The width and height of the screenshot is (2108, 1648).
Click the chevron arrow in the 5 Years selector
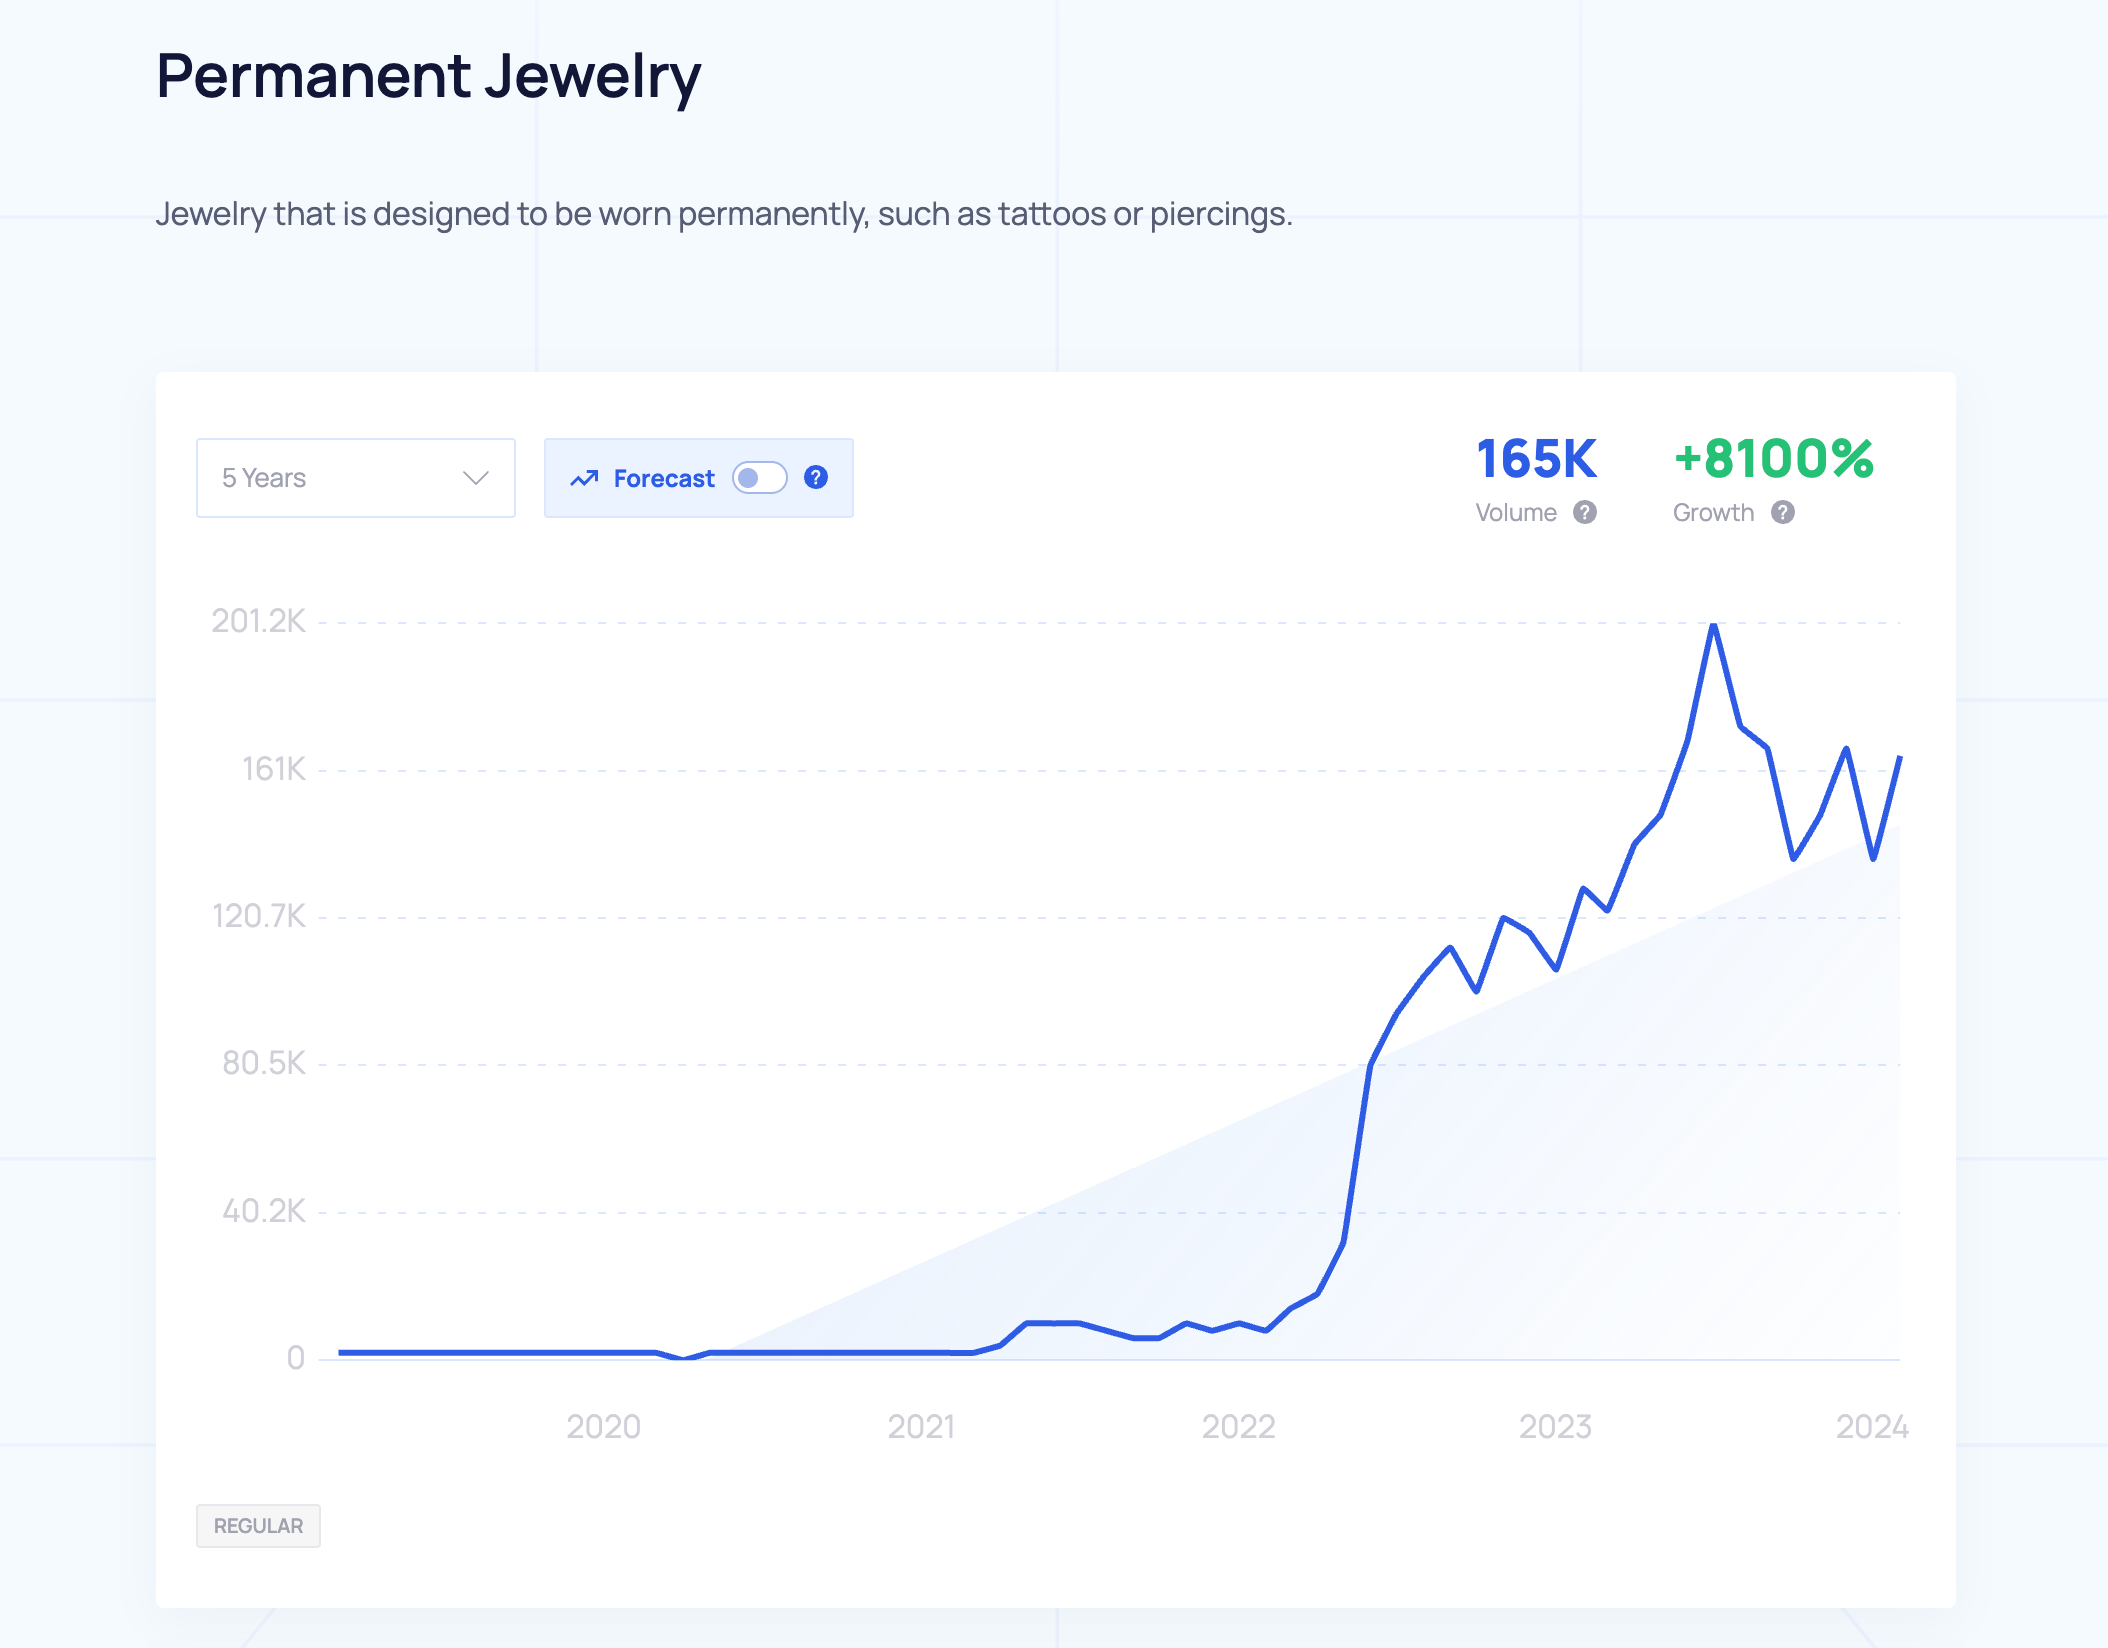pyautogui.click(x=476, y=478)
